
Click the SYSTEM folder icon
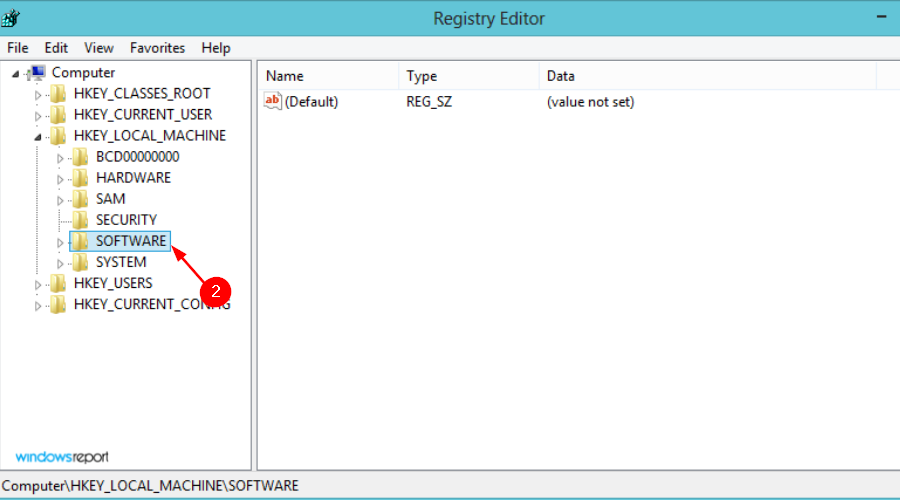click(x=80, y=262)
